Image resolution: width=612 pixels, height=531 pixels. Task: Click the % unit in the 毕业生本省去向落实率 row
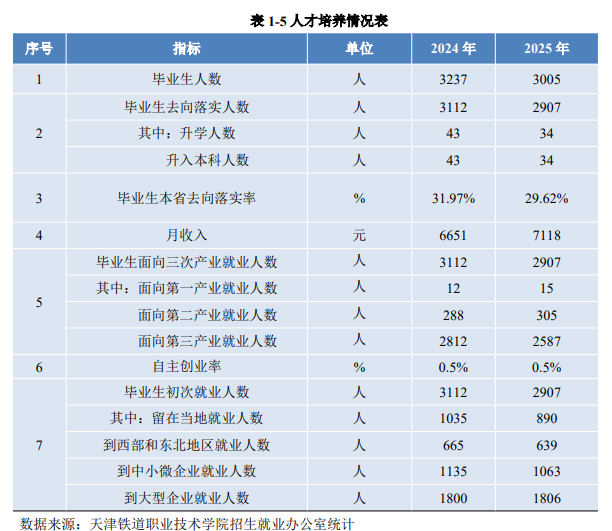click(x=359, y=199)
